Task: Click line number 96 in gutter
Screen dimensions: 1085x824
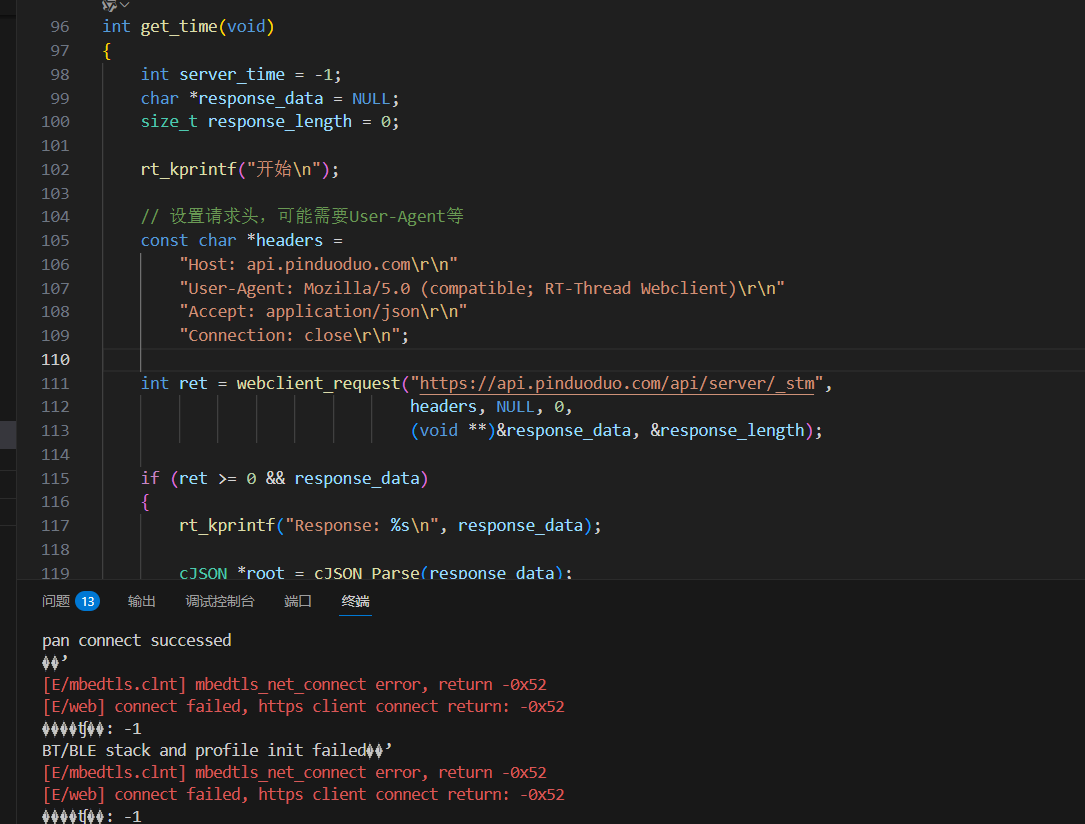Action: point(59,27)
